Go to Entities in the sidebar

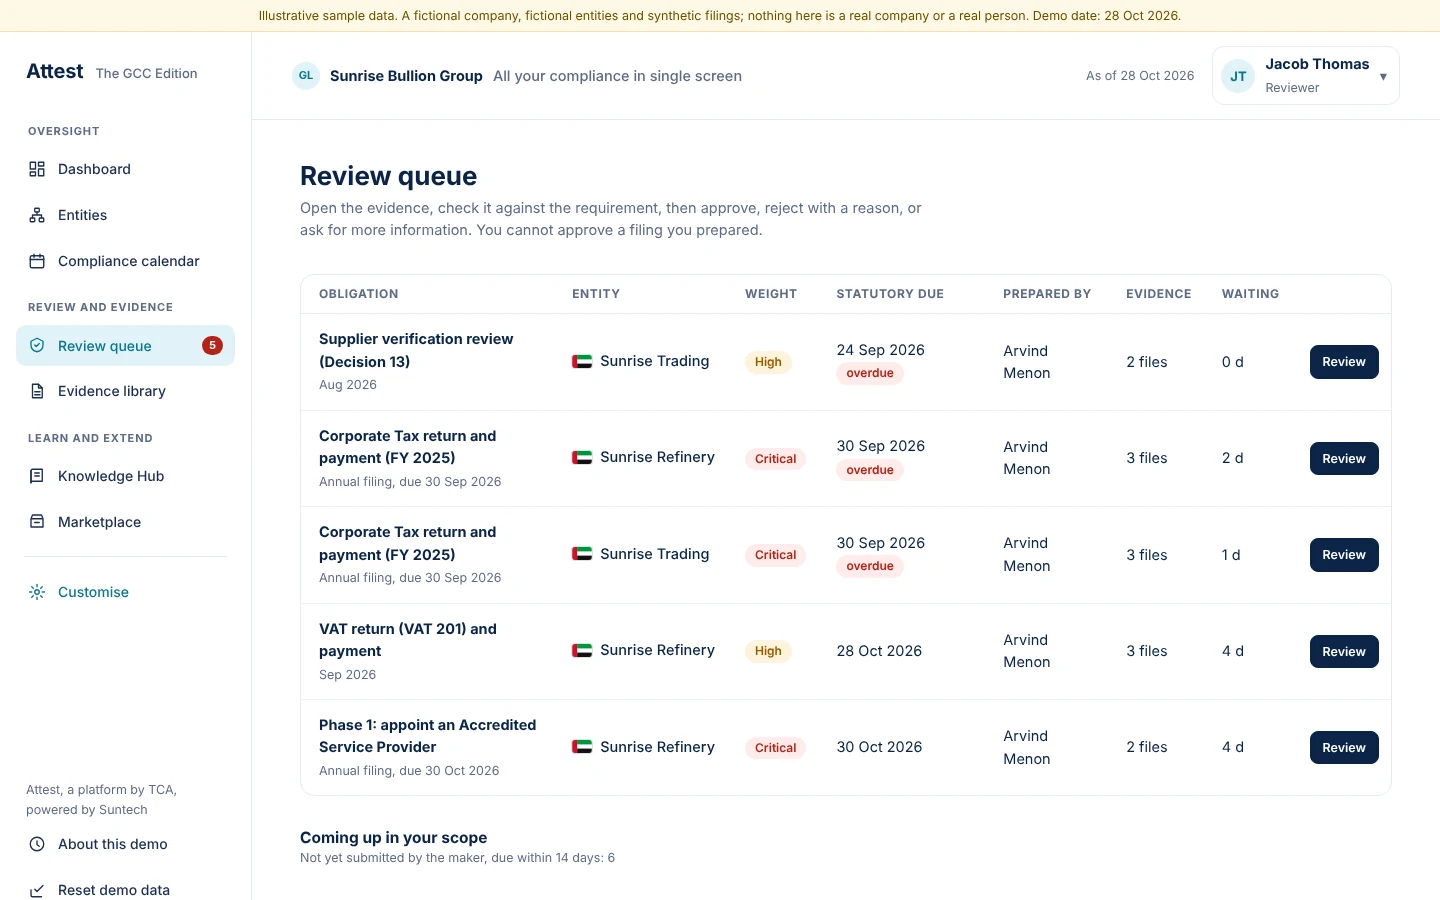point(125,215)
